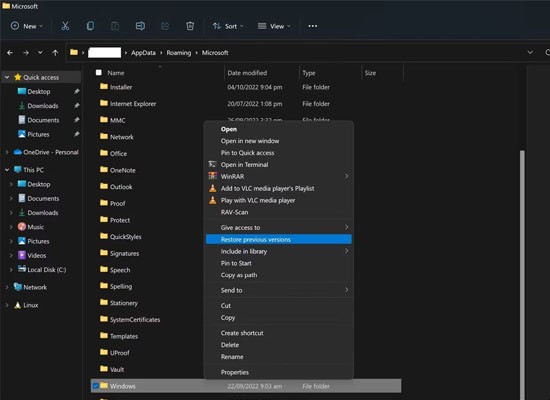
Task: Select the Internet Explorer folder row
Action: click(x=246, y=104)
